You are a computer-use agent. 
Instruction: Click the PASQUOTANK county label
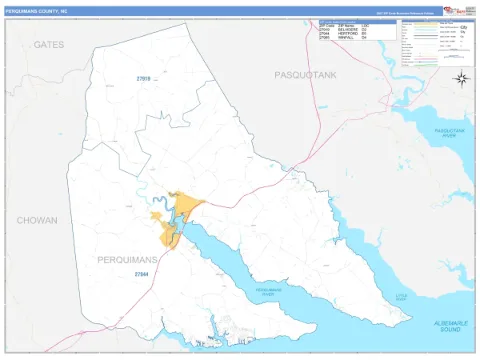click(x=305, y=75)
